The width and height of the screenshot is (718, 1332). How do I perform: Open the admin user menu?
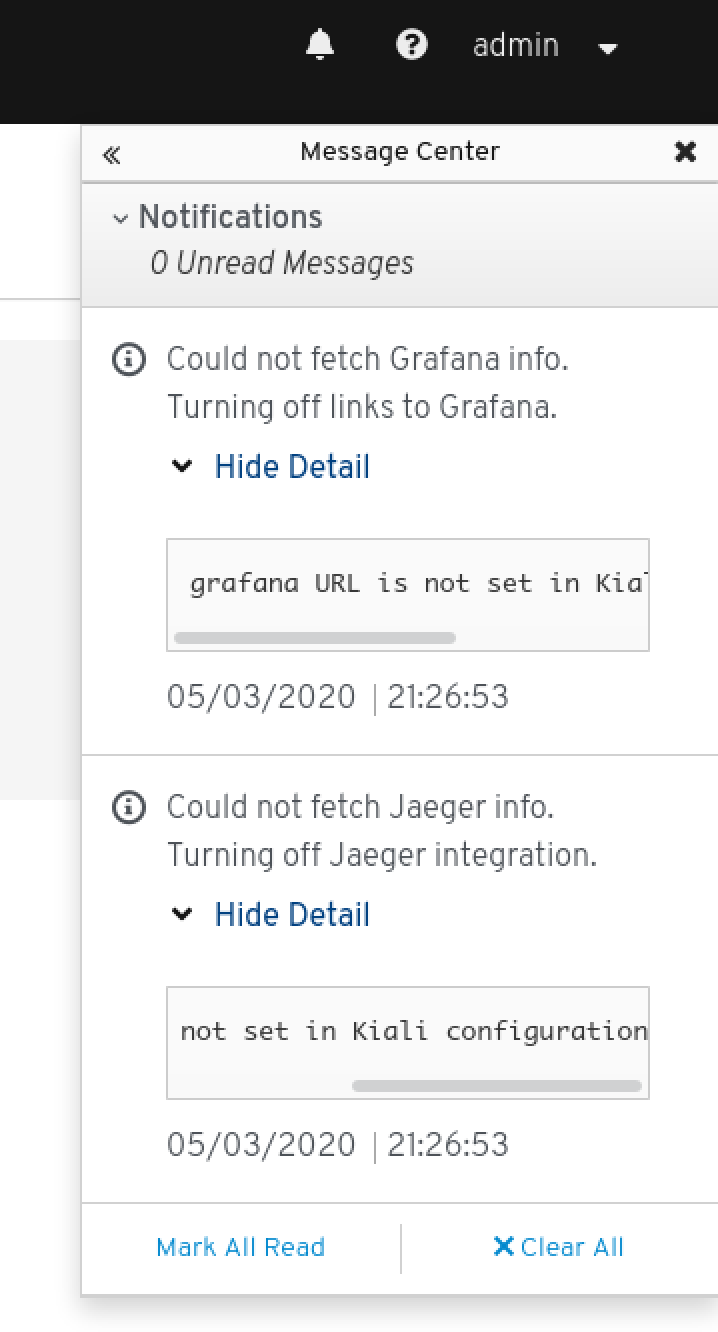[516, 44]
